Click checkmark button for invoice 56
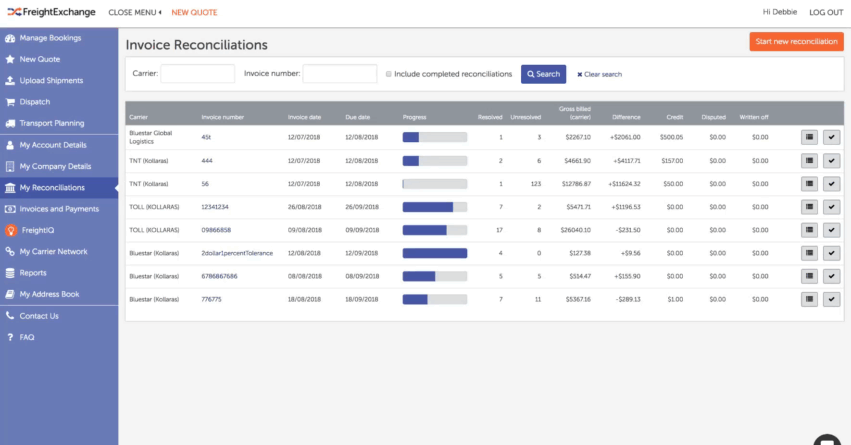Image resolution: width=851 pixels, height=445 pixels. (x=831, y=184)
